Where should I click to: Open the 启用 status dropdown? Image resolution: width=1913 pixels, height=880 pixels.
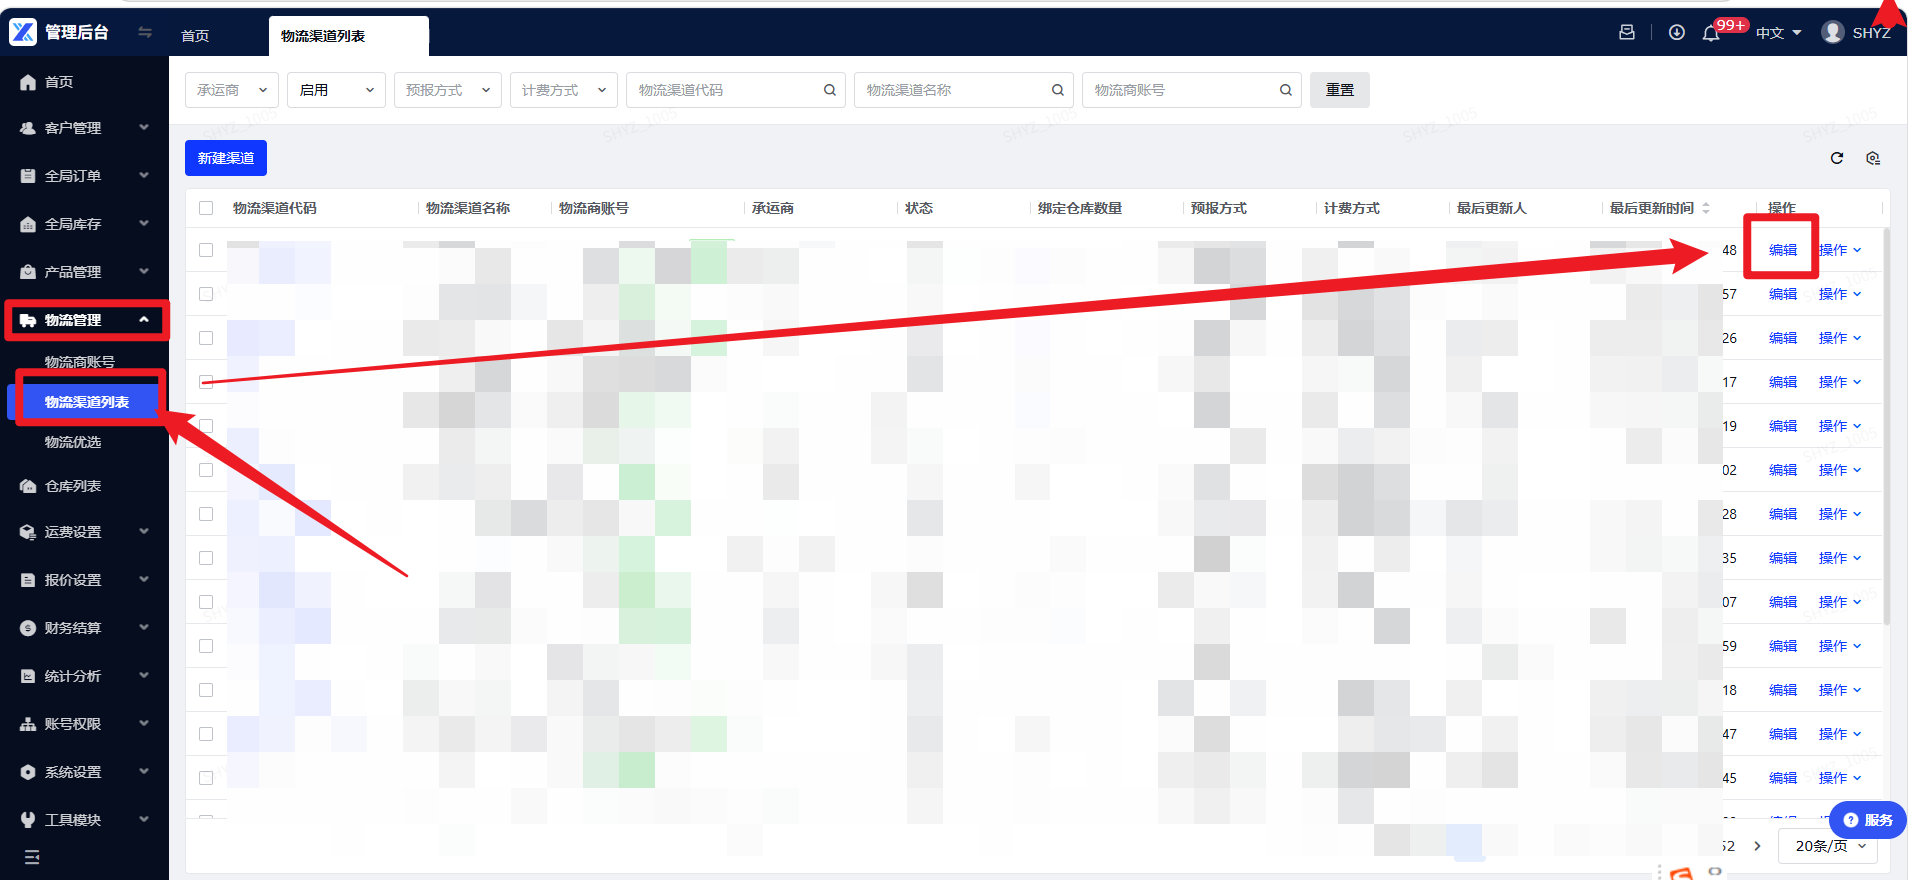click(x=336, y=90)
